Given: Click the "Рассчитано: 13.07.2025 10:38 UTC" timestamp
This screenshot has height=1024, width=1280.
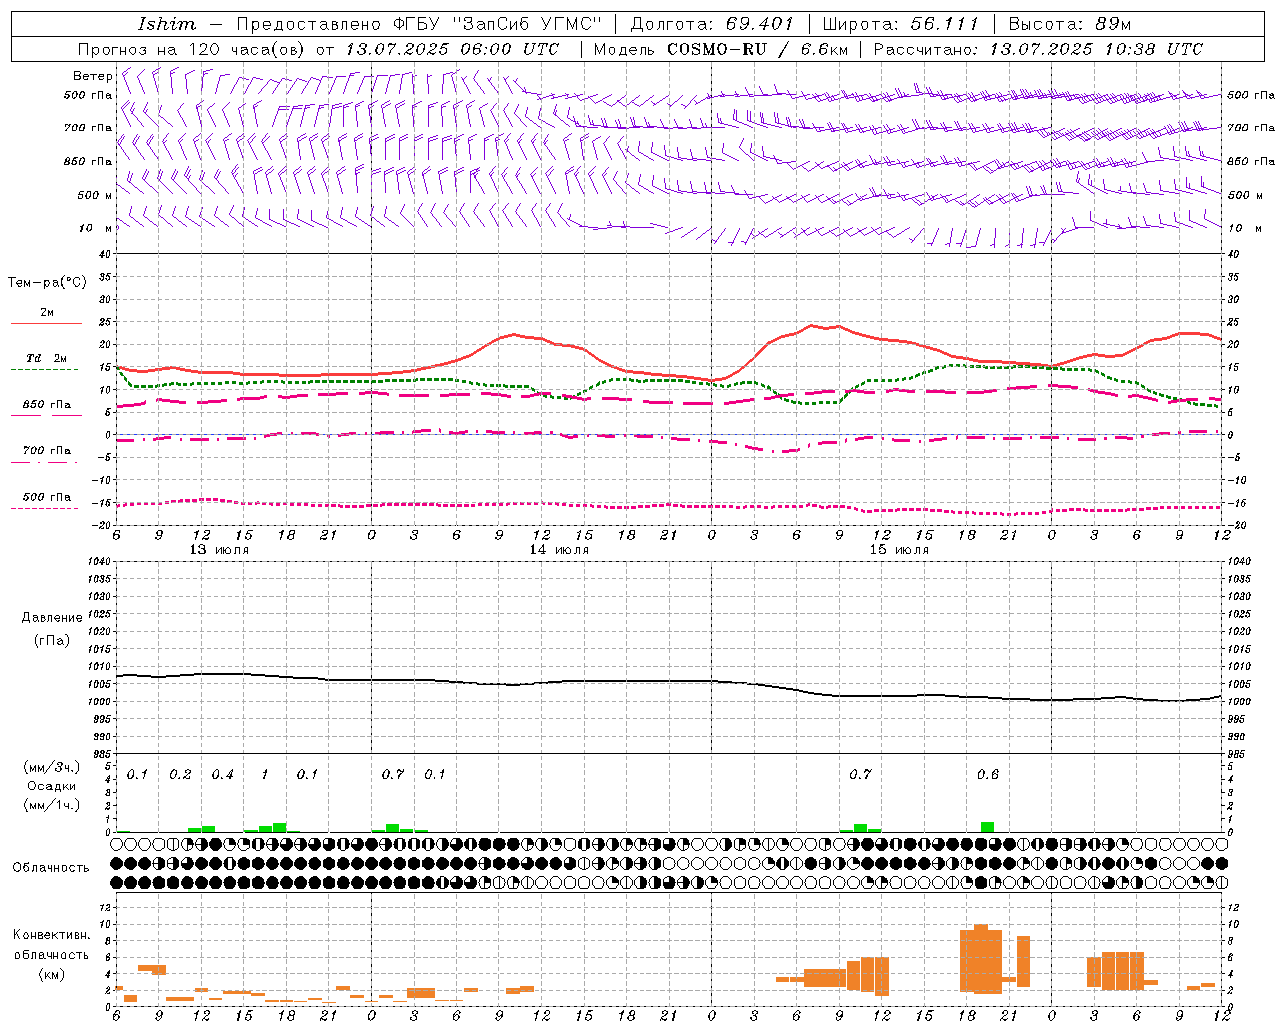Looking at the screenshot, I should (x=1038, y=49).
